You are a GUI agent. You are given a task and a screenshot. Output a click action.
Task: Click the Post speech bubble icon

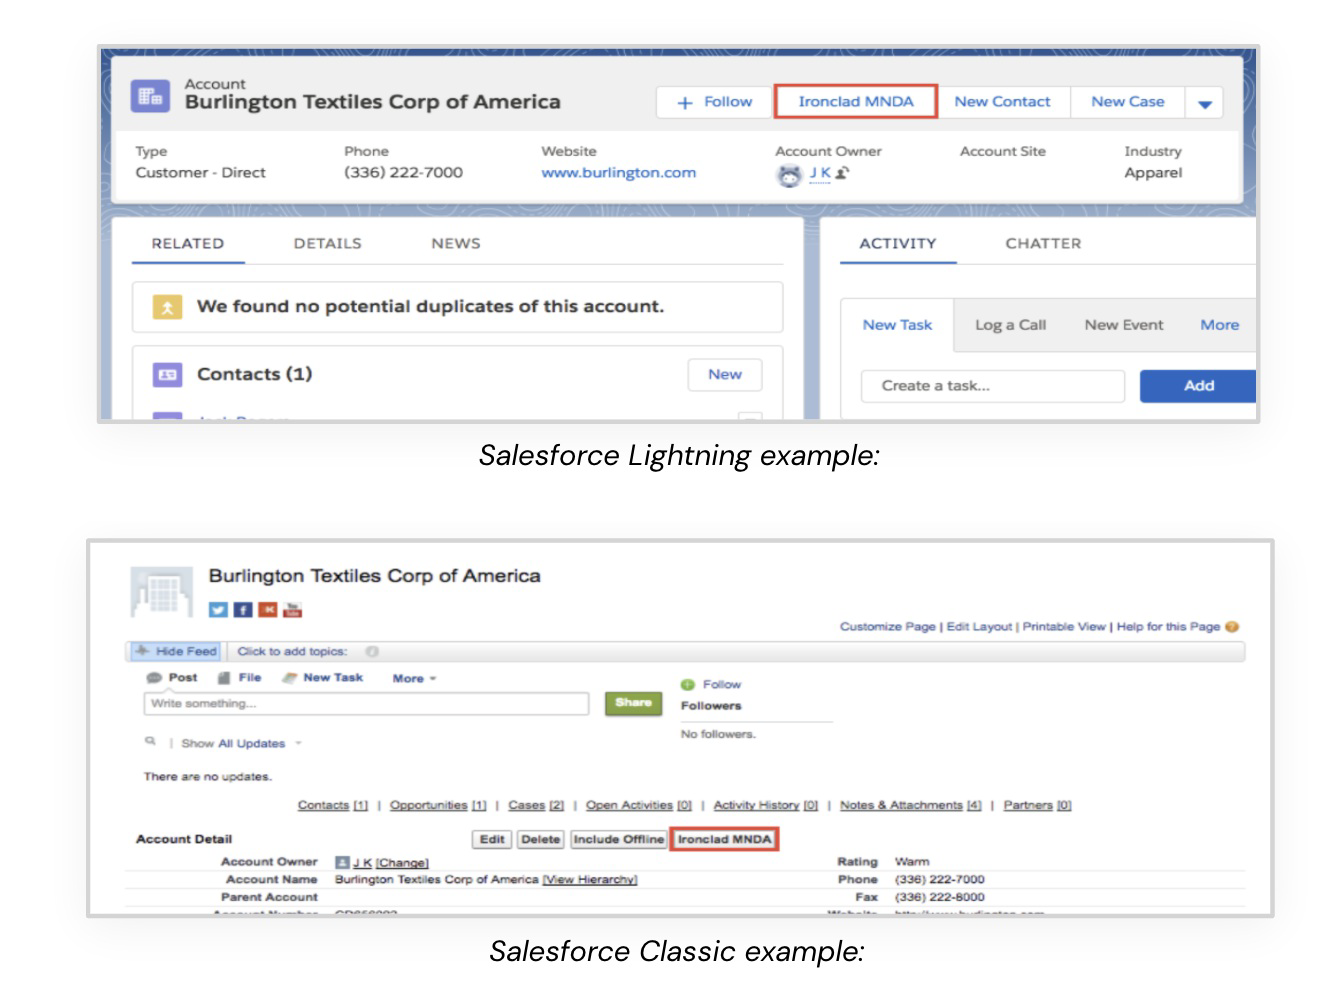click(x=154, y=678)
